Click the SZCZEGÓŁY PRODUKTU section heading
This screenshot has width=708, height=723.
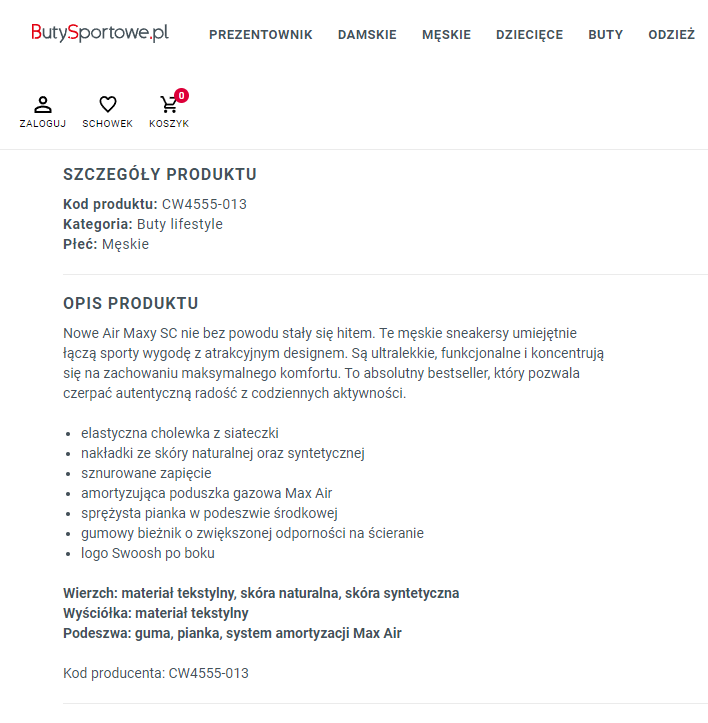coord(160,174)
